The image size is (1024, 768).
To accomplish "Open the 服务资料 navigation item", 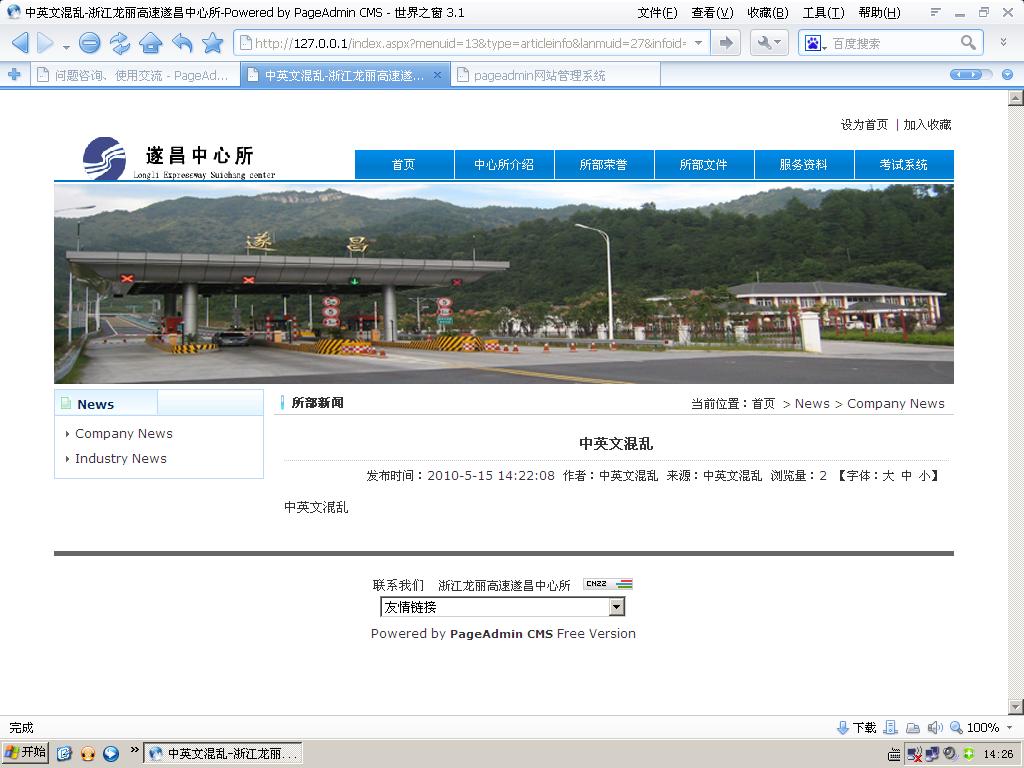I will tap(803, 165).
